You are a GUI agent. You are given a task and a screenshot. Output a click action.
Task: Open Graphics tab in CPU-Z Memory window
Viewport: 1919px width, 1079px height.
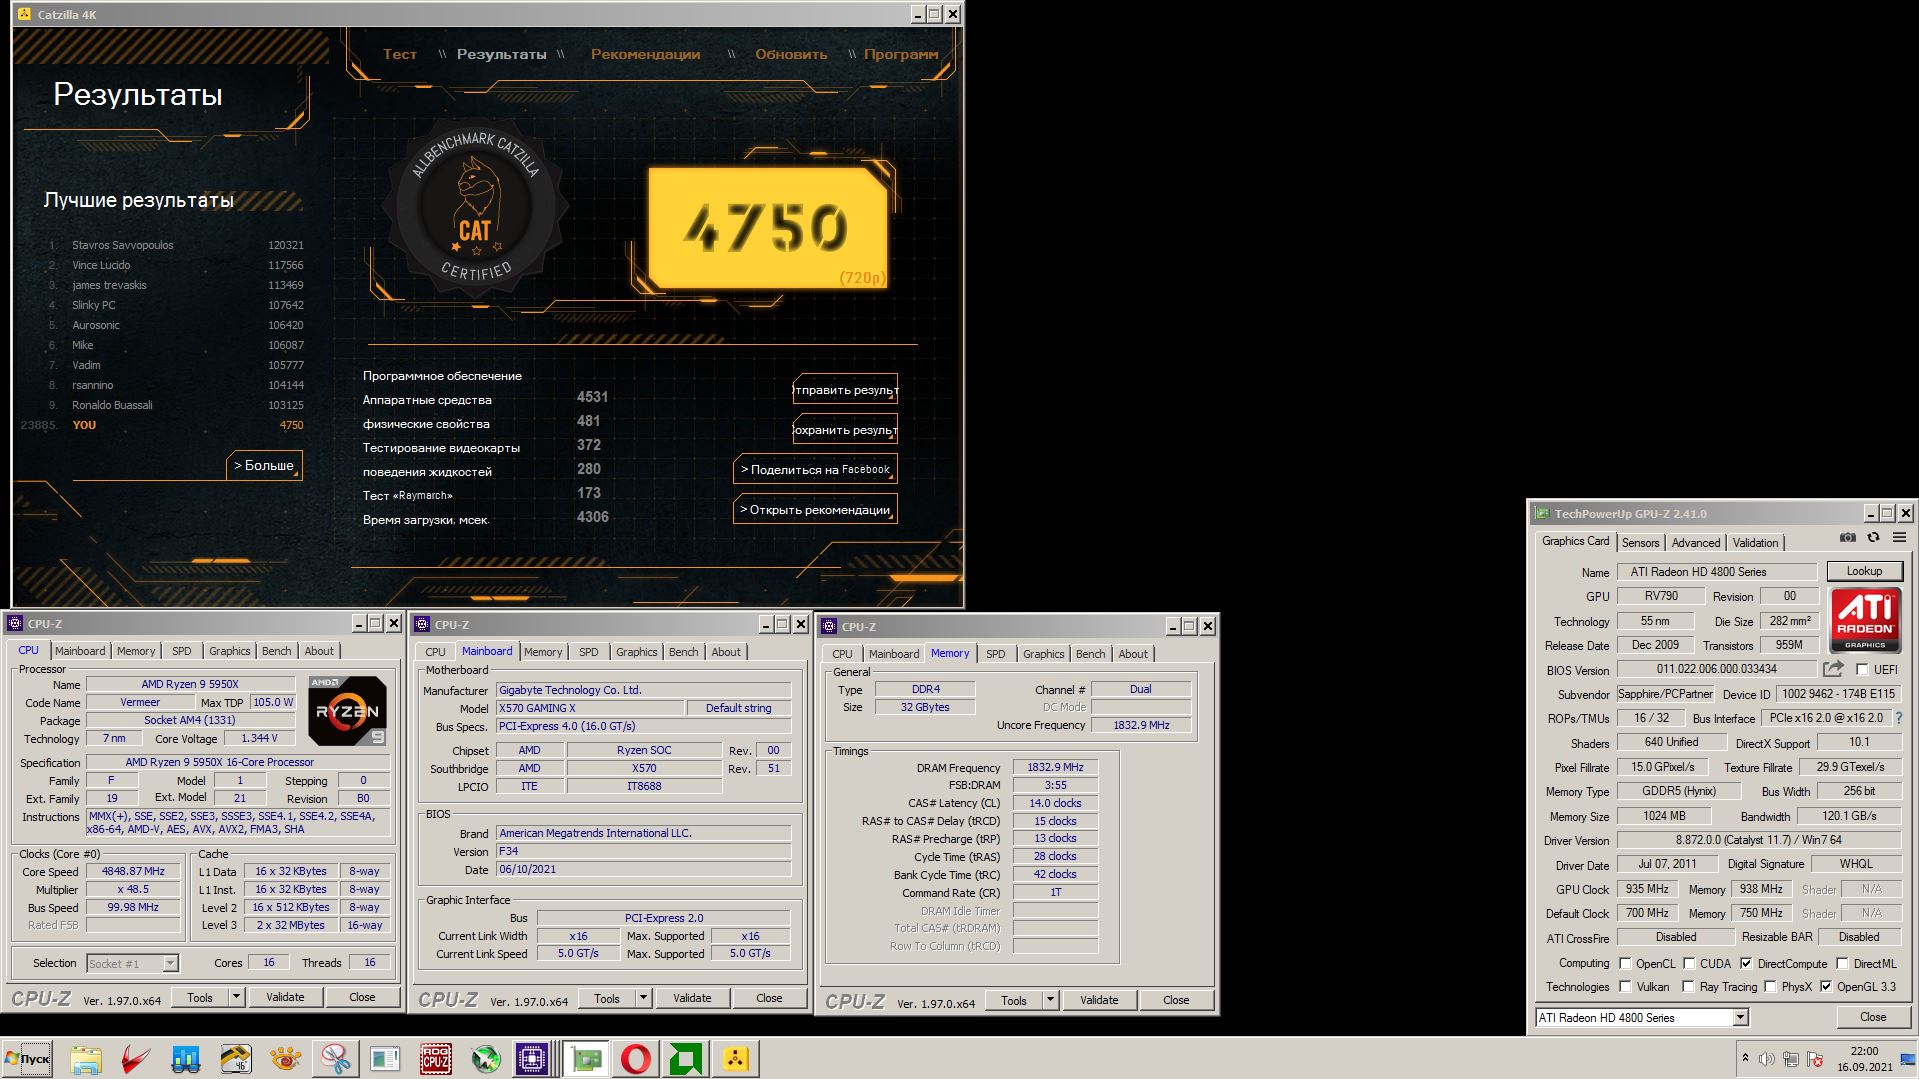[1043, 654]
